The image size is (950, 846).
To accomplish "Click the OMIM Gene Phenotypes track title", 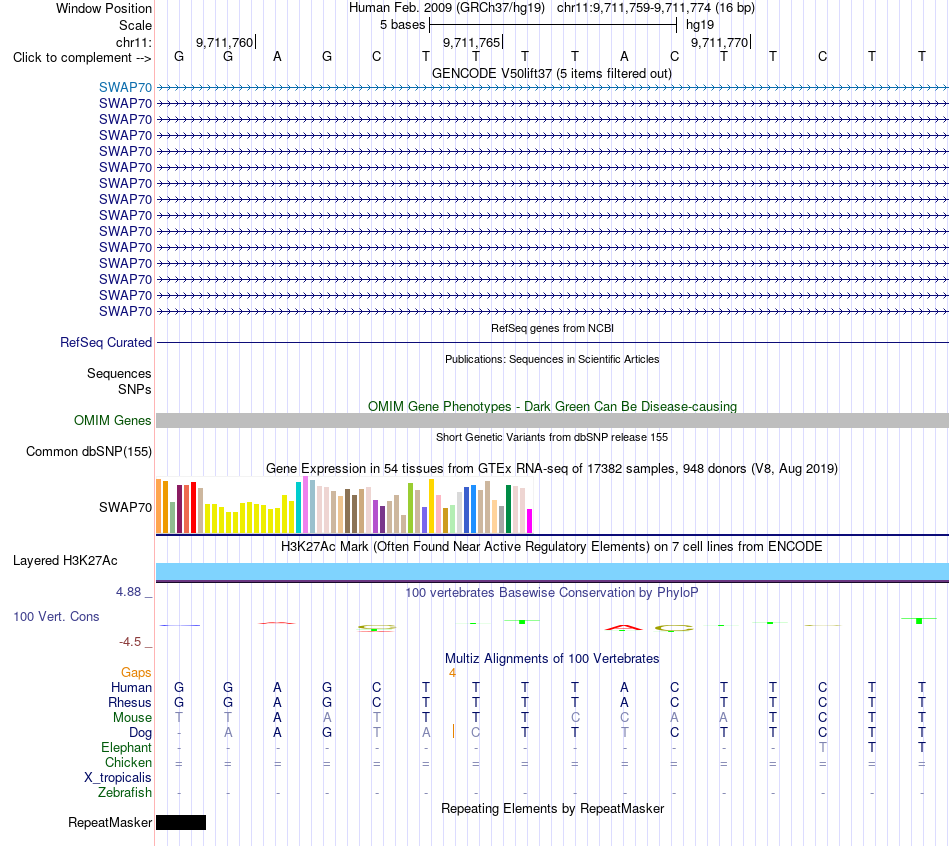I will pos(552,406).
